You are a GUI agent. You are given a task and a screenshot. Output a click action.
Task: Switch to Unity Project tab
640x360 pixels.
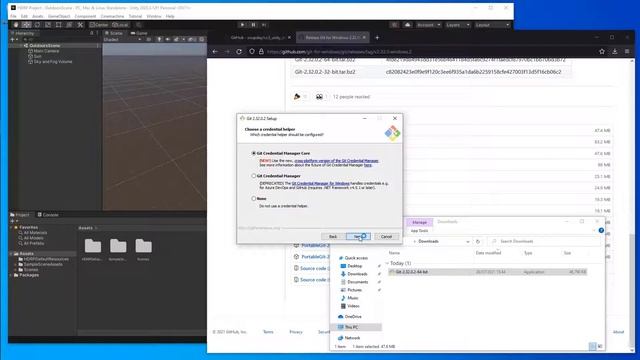[20, 215]
